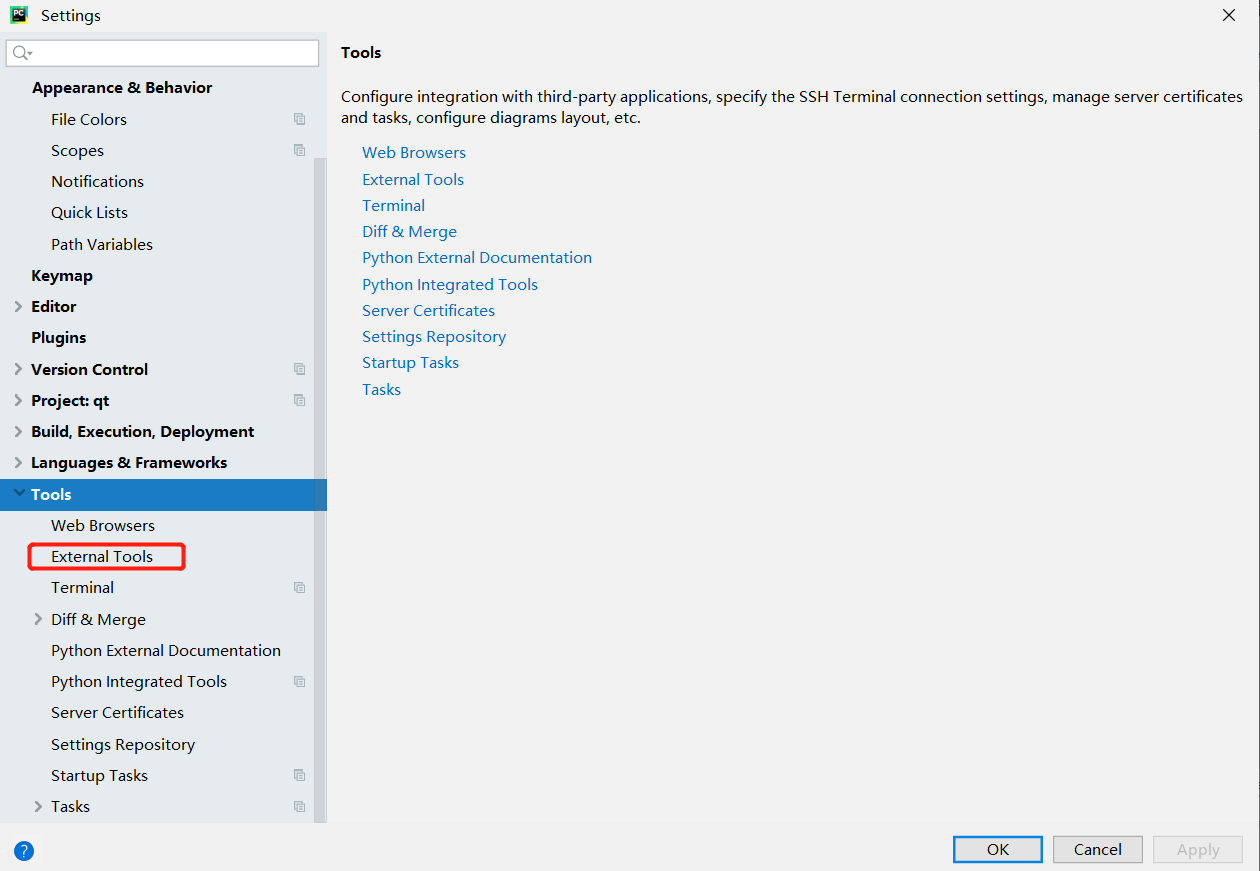Click the PyCharm logo in title bar
The height and width of the screenshot is (871, 1260).
click(18, 15)
